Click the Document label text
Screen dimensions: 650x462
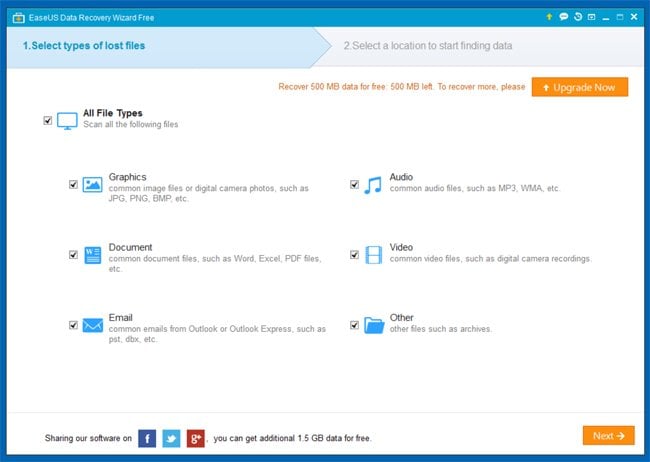[131, 248]
